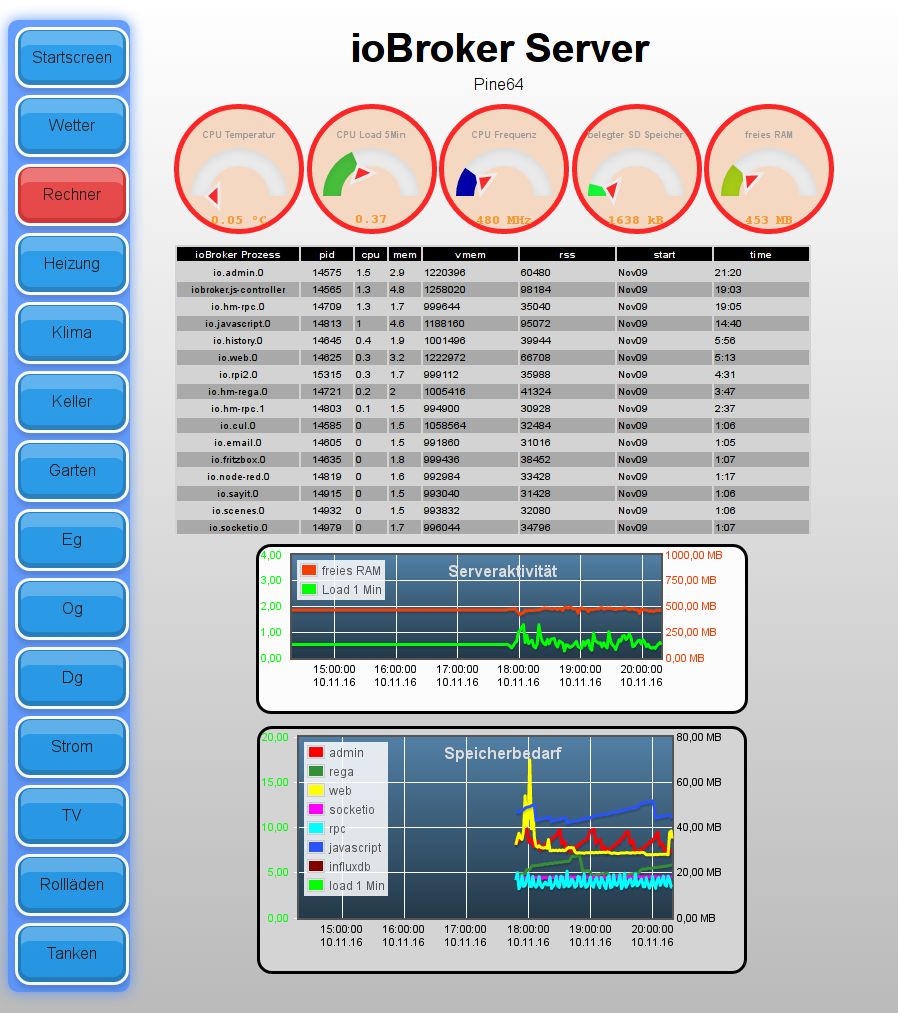Open the Dg floor view

pyautogui.click(x=72, y=678)
